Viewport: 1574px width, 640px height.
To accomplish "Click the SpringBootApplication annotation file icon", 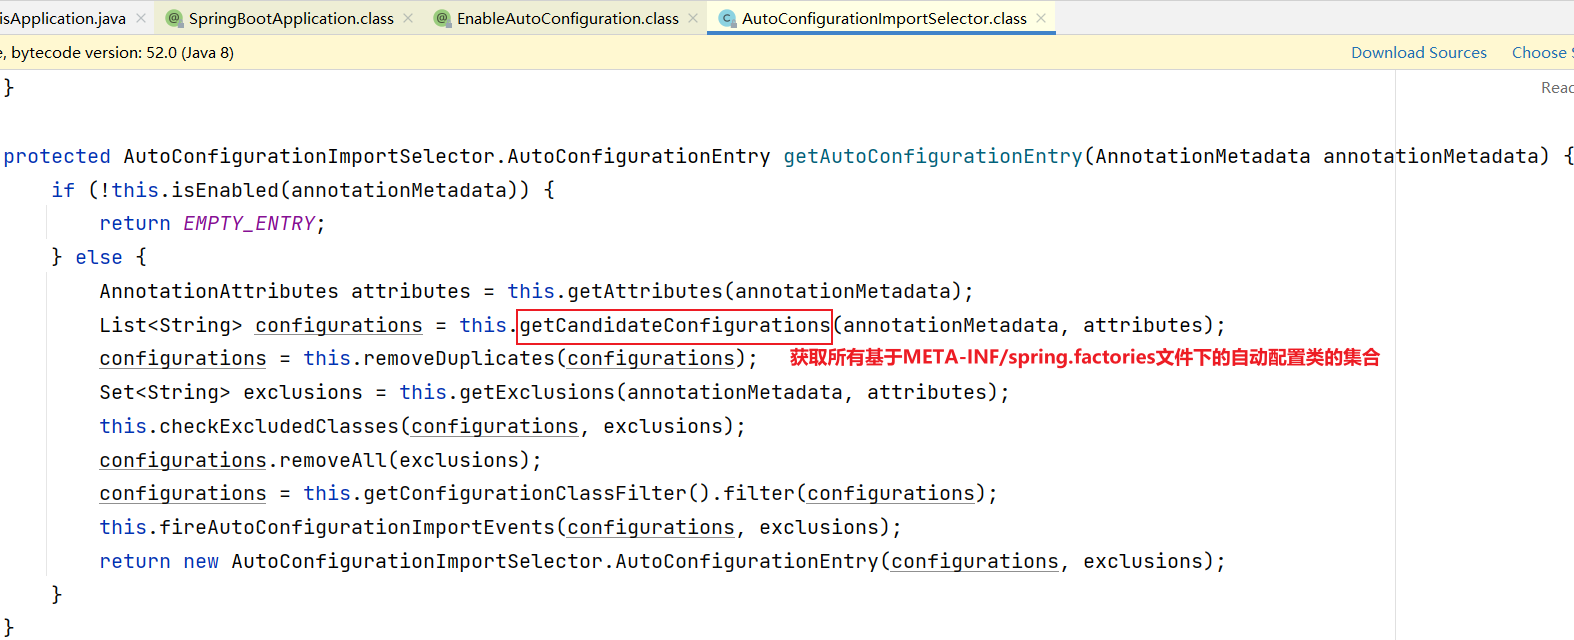I will click(174, 18).
